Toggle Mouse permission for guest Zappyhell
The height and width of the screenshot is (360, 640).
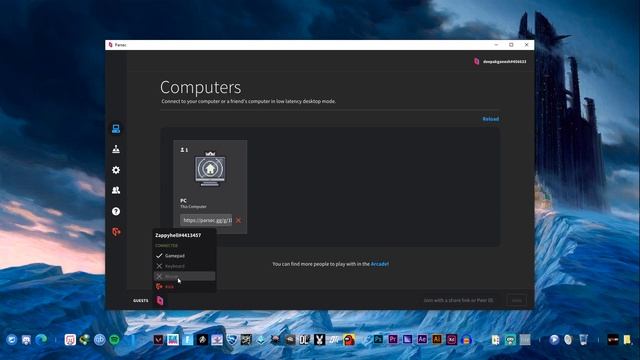pyautogui.click(x=184, y=276)
